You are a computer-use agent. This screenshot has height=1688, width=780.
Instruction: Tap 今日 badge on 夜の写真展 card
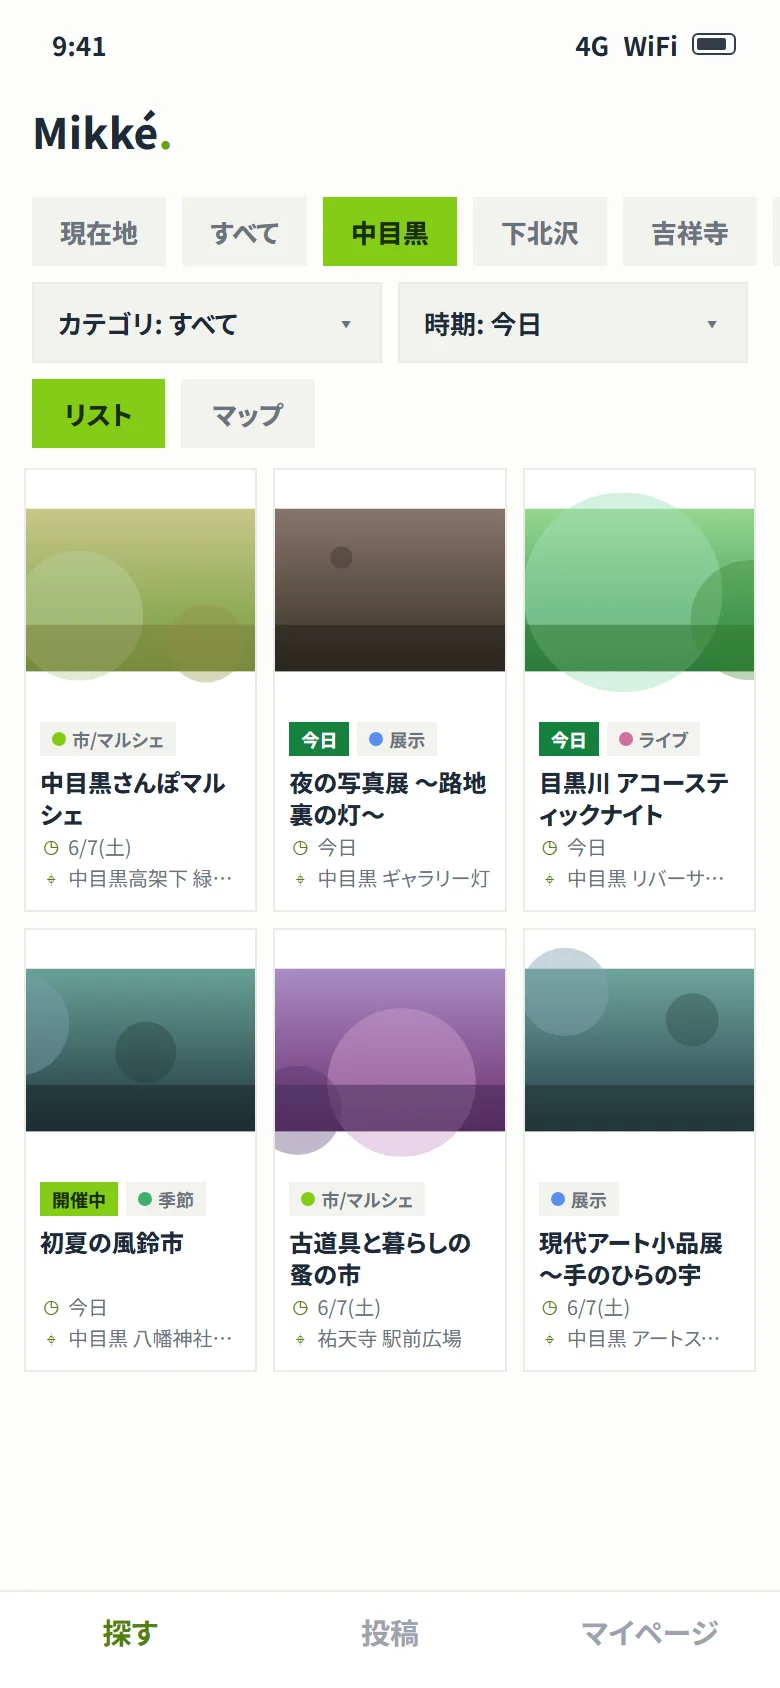click(x=319, y=740)
